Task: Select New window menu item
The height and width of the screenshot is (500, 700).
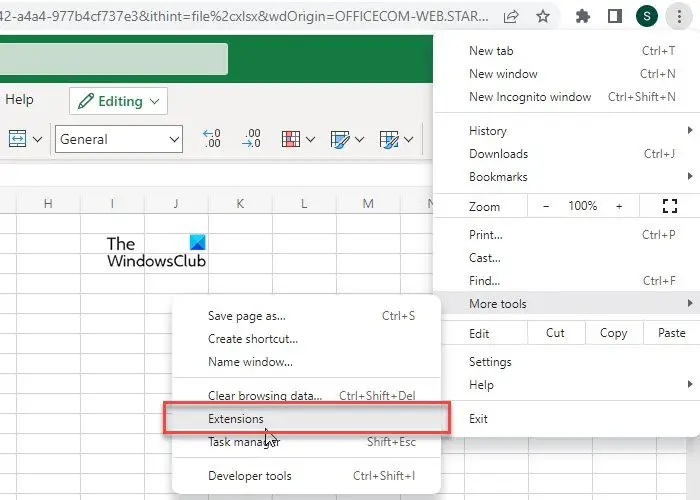Action: [567, 74]
